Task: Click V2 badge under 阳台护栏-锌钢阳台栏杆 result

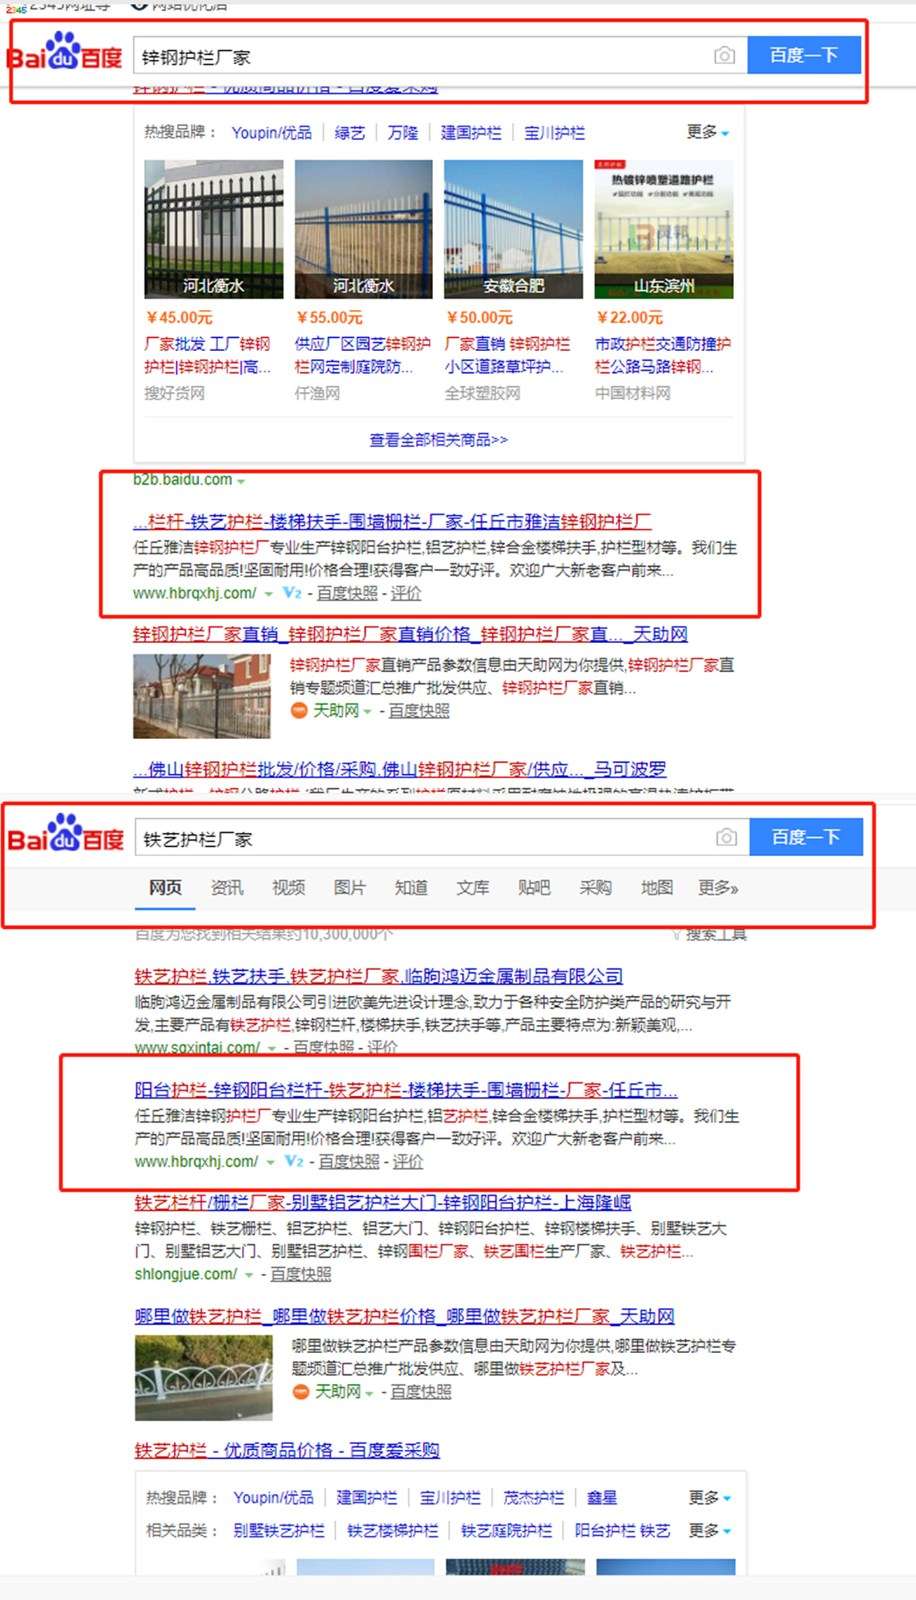Action: coord(293,1161)
